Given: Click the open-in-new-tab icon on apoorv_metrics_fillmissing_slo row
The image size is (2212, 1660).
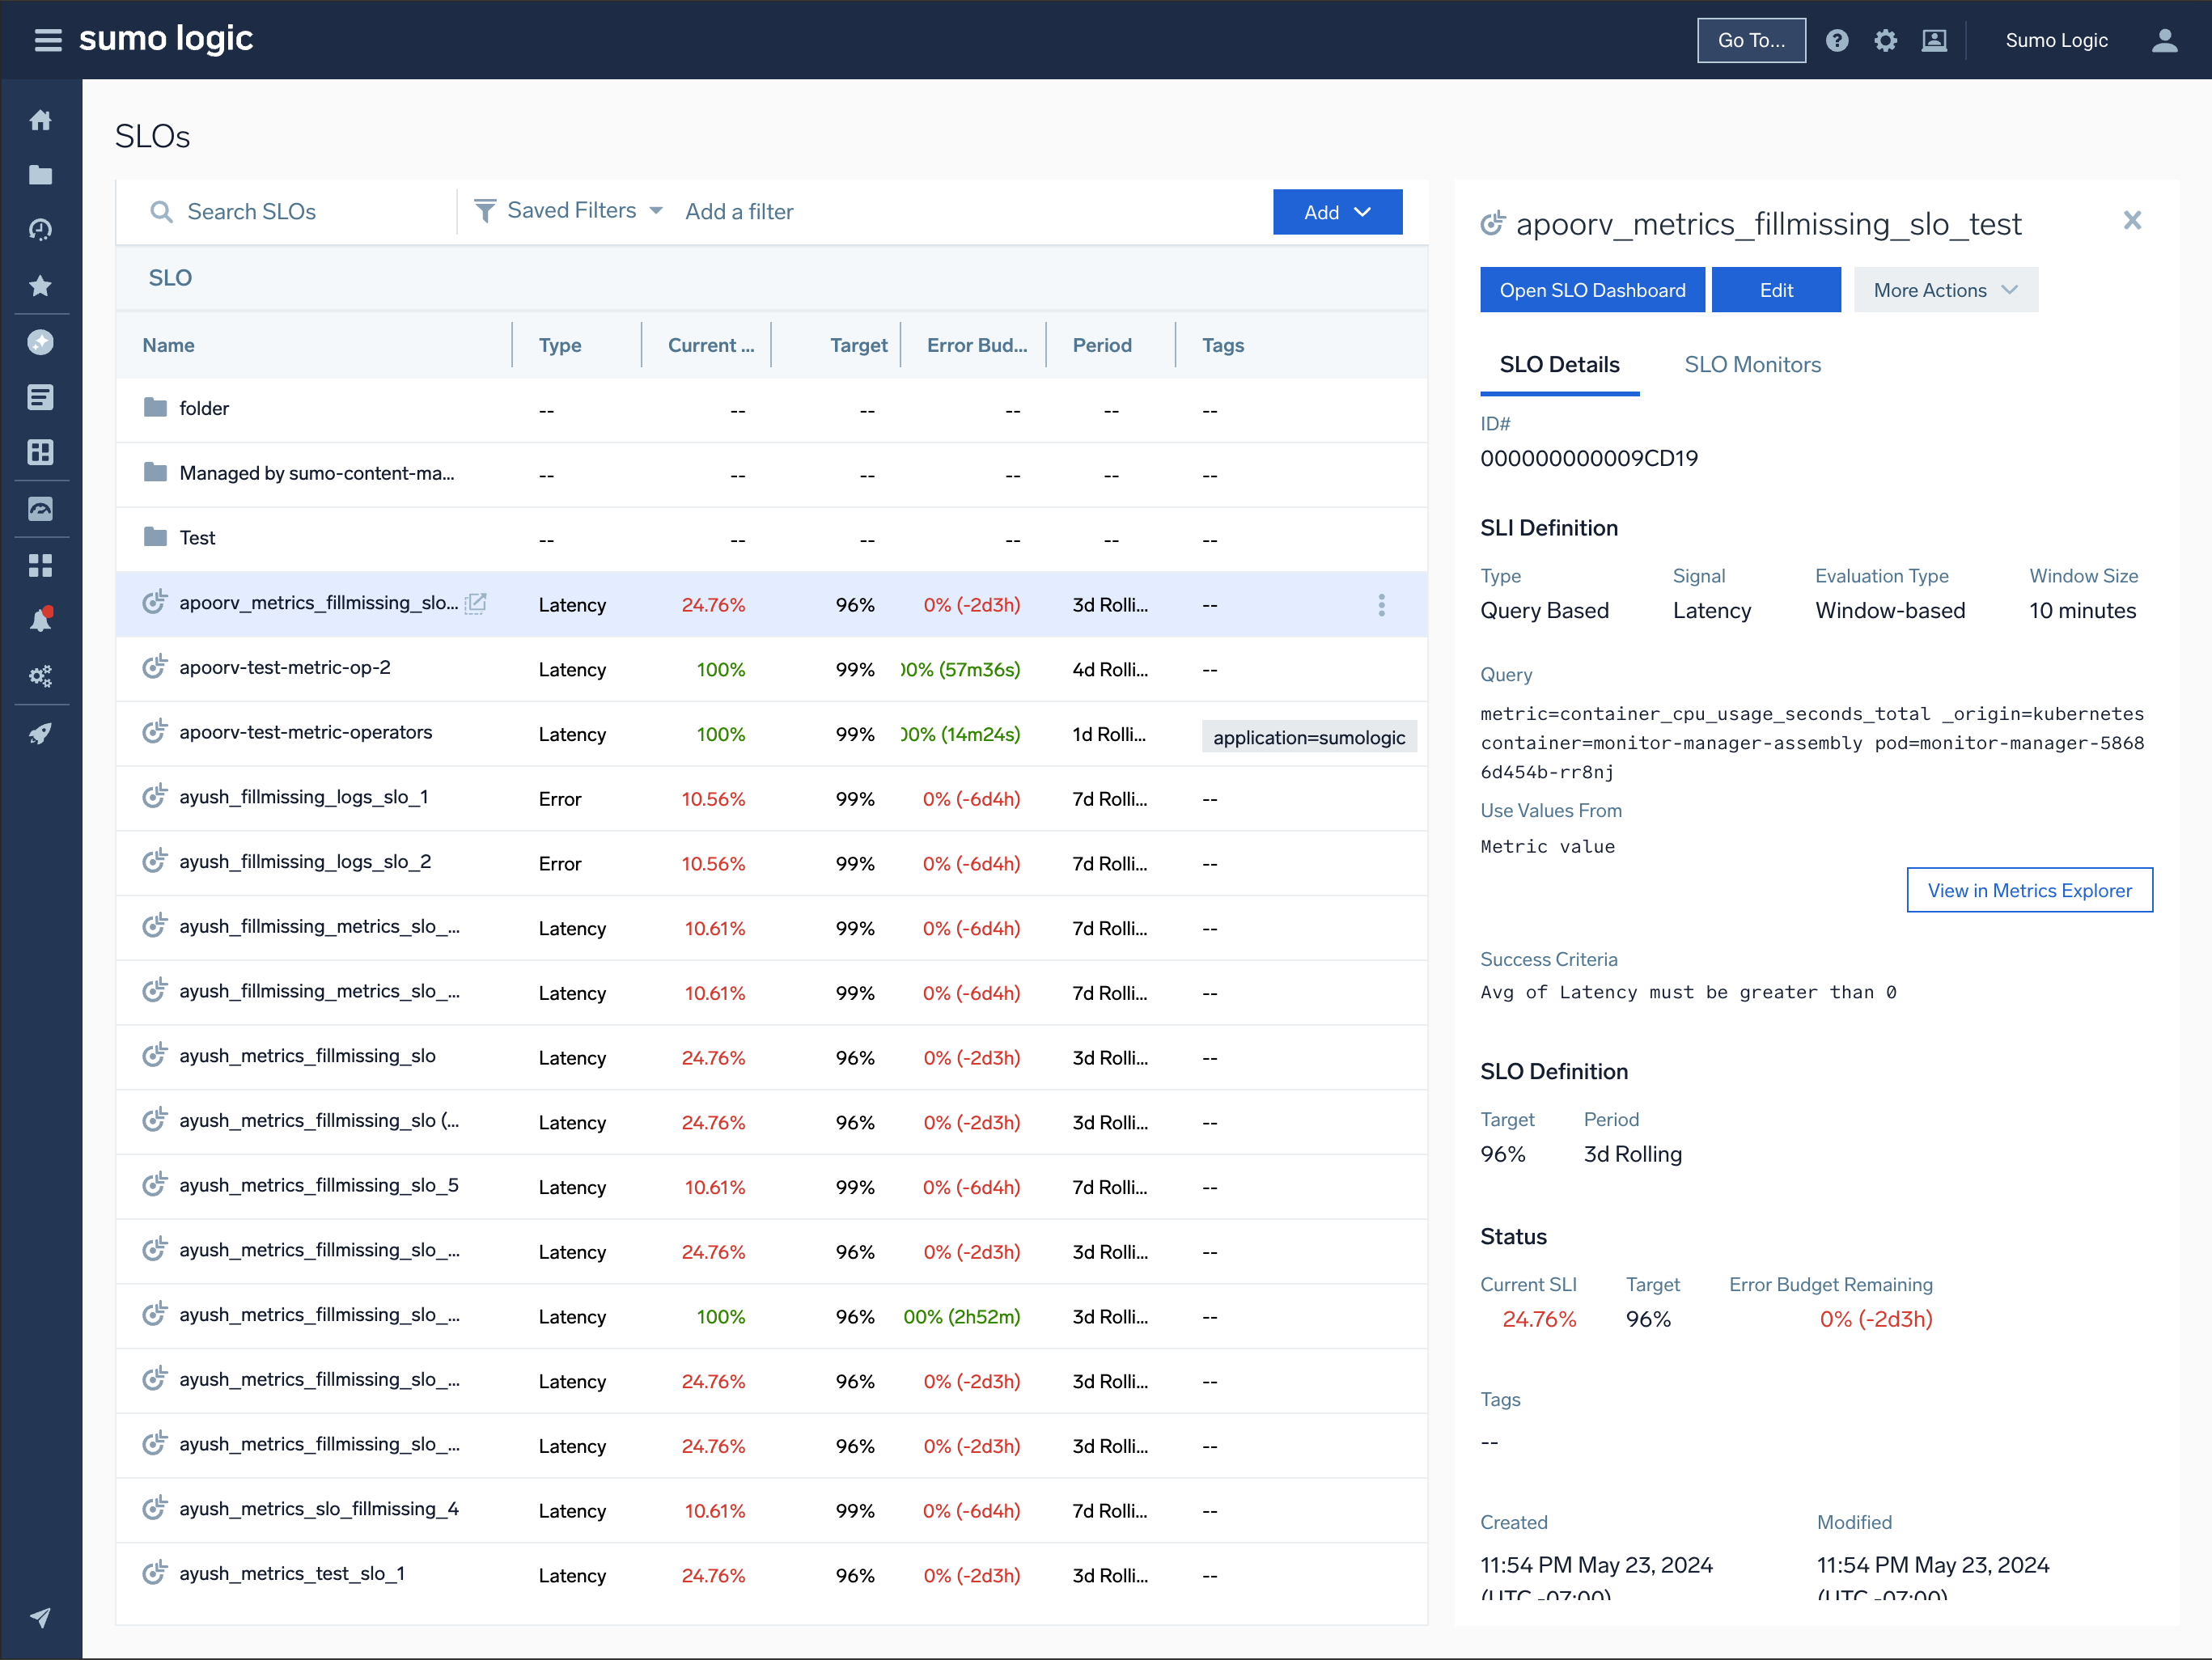Looking at the screenshot, I should 476,603.
